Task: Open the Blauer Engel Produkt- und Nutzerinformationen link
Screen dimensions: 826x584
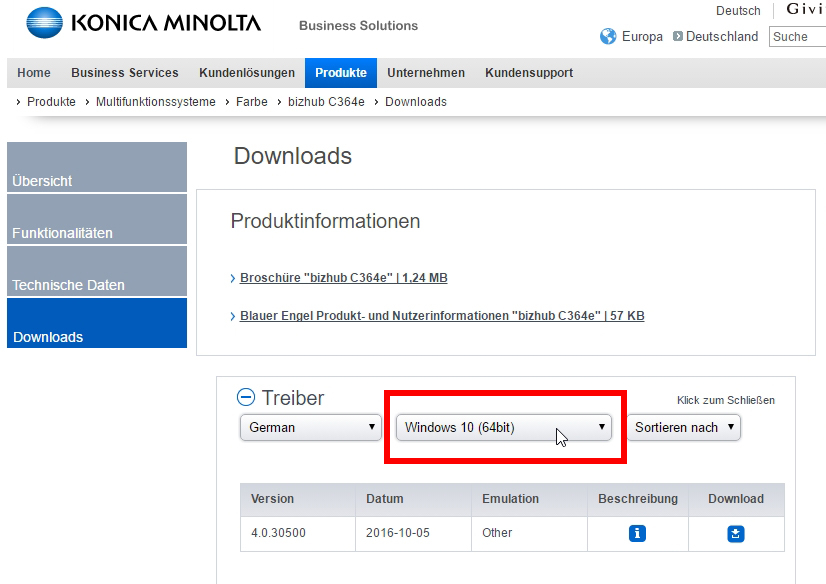Action: tap(442, 315)
